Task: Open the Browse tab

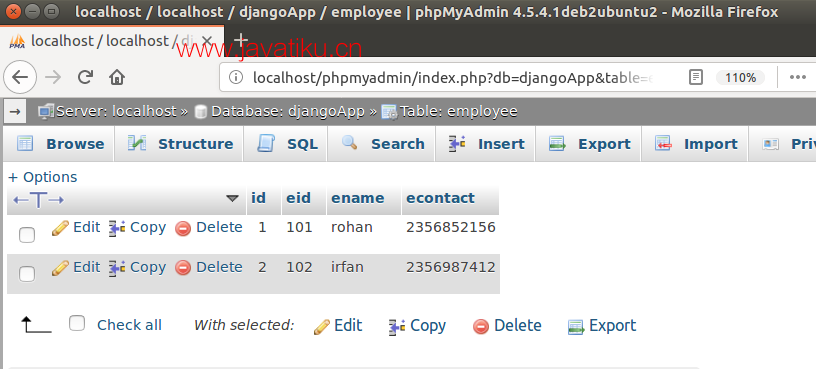Action: coord(60,144)
